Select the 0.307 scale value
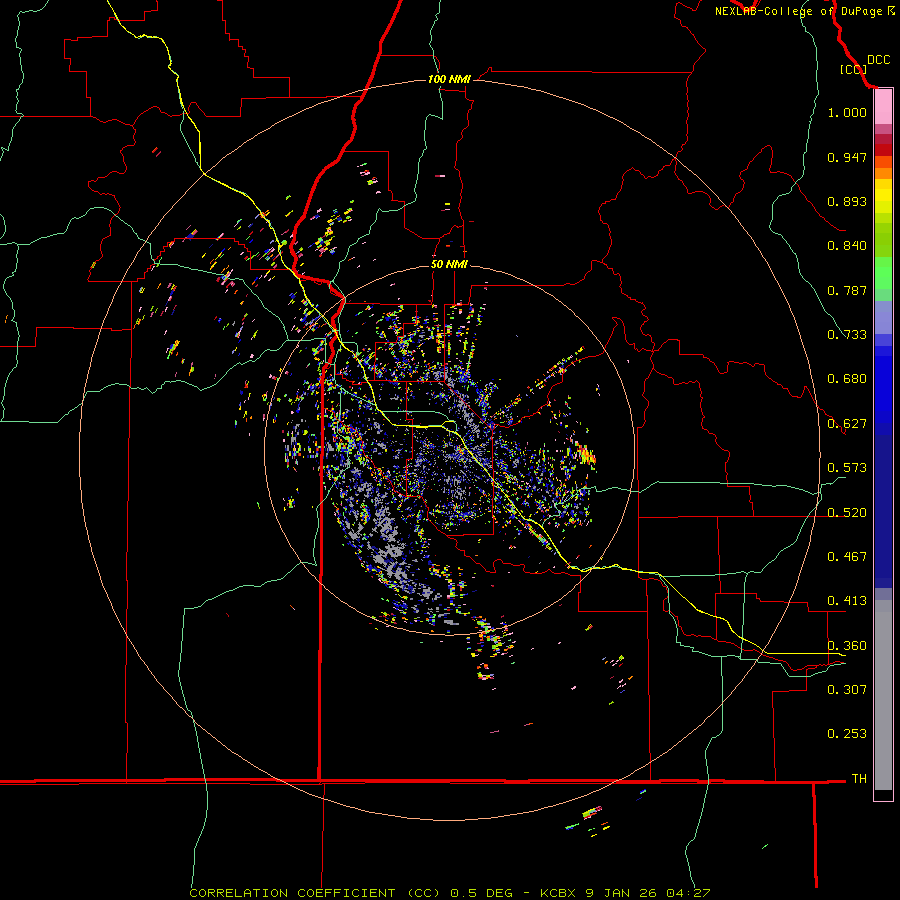Viewport: 900px width, 900px height. pos(847,689)
